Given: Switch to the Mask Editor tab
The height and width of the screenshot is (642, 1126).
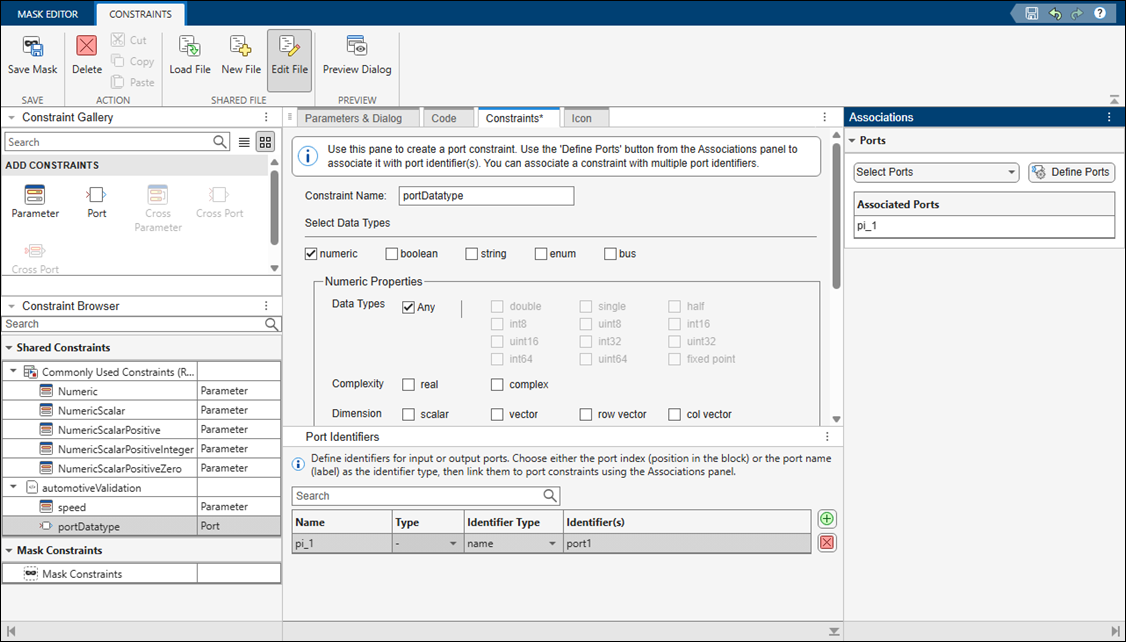Looking at the screenshot, I should pyautogui.click(x=47, y=13).
